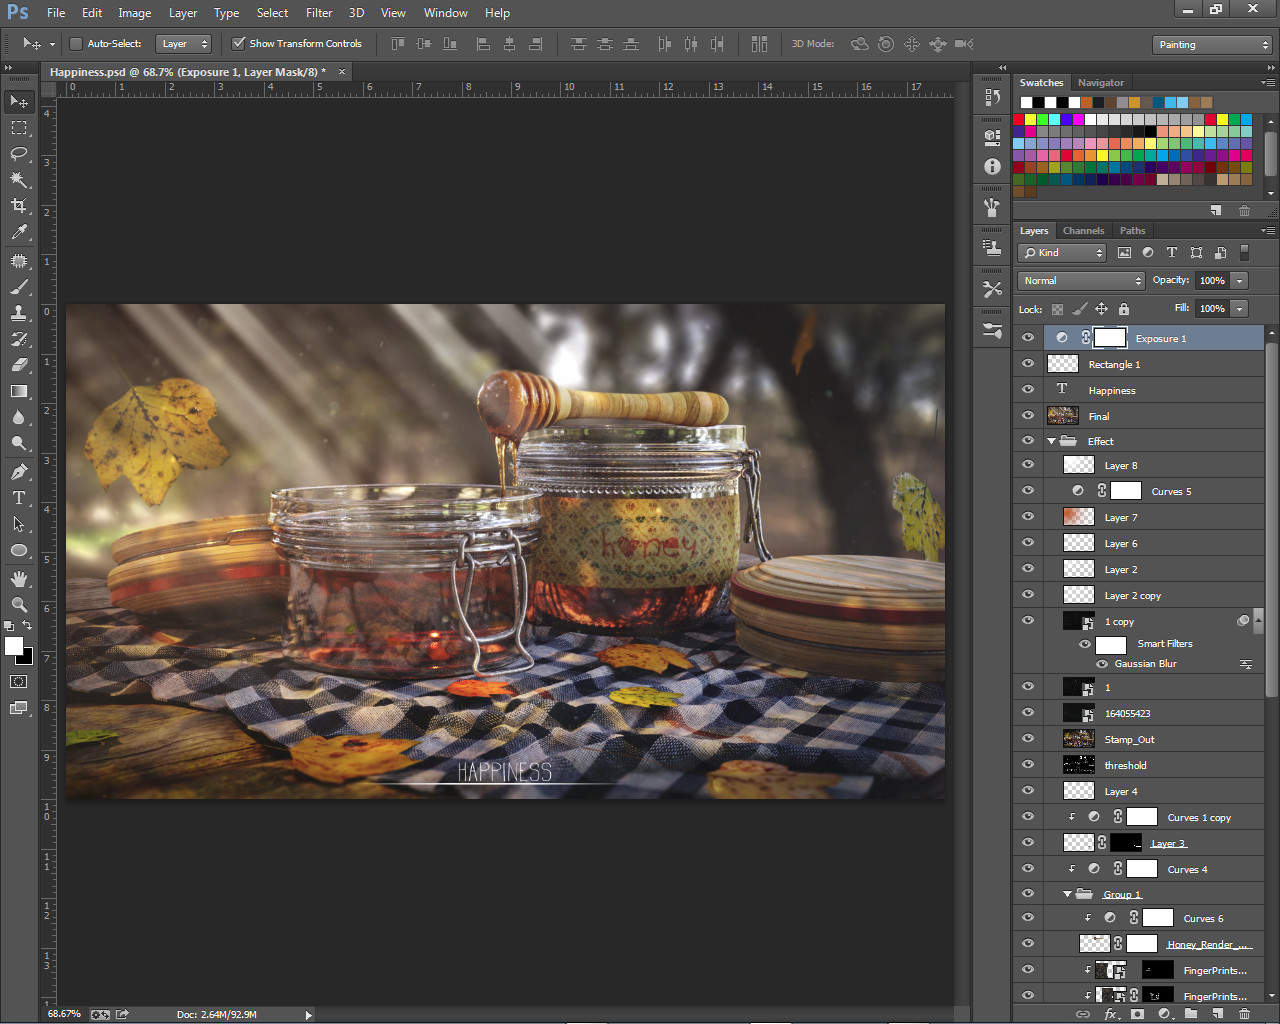Viewport: 1280px width, 1024px height.
Task: Pick the red swatch in the Swatches panel
Action: pyautogui.click(x=1019, y=119)
